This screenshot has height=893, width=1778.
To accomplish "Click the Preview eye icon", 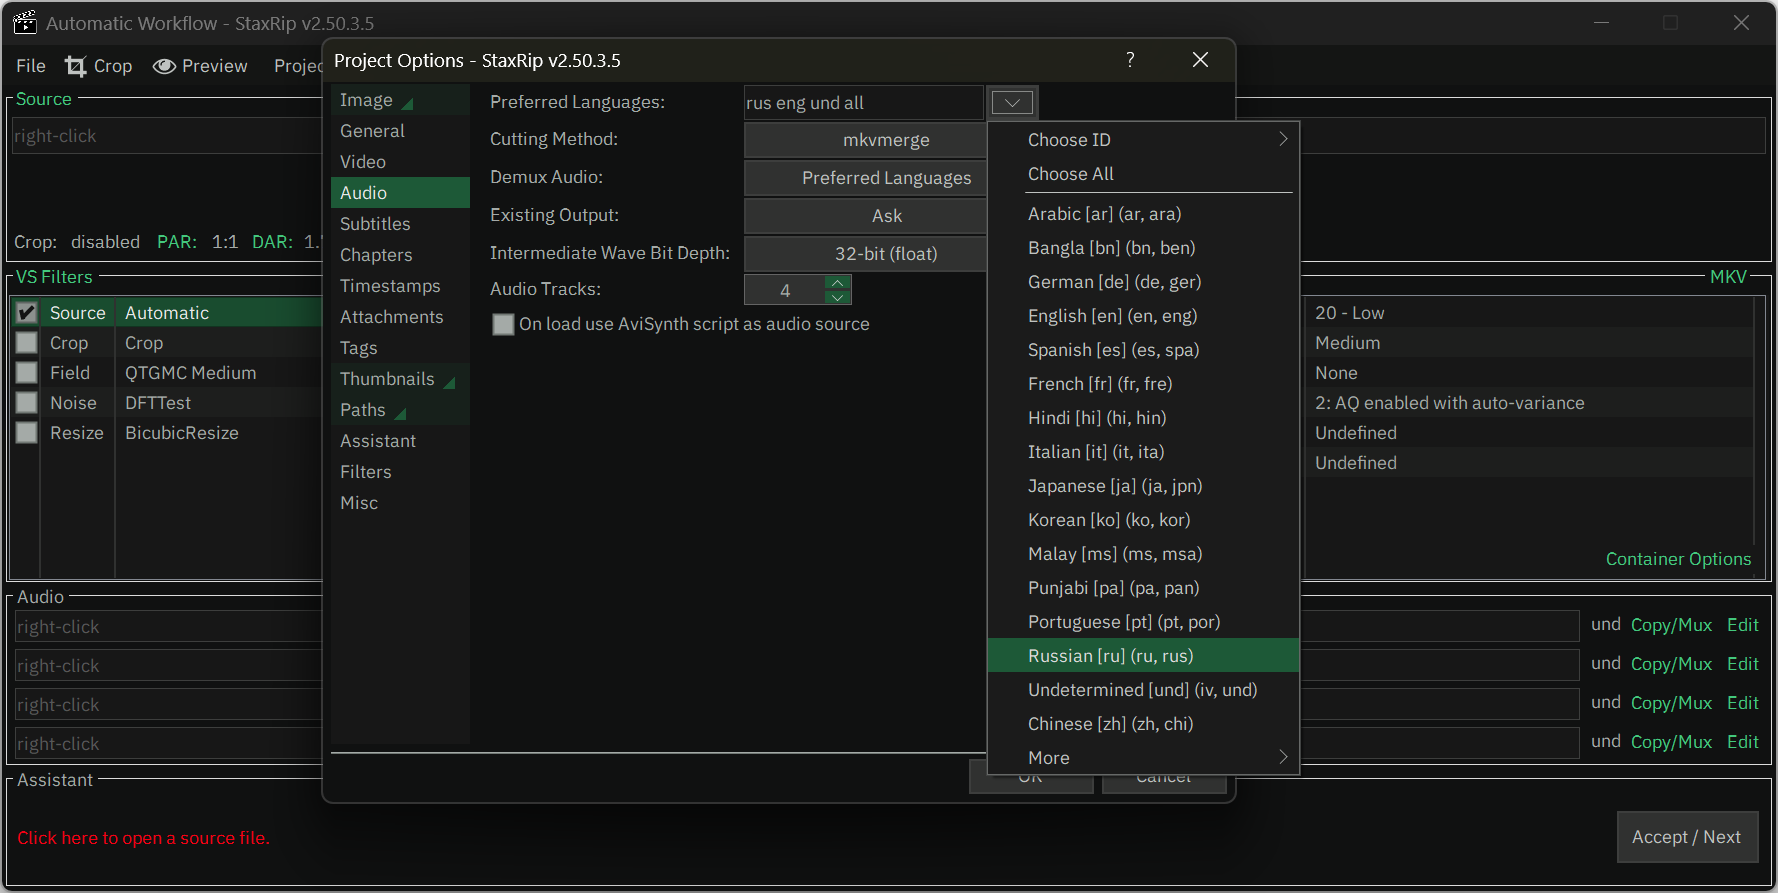I will [x=164, y=66].
